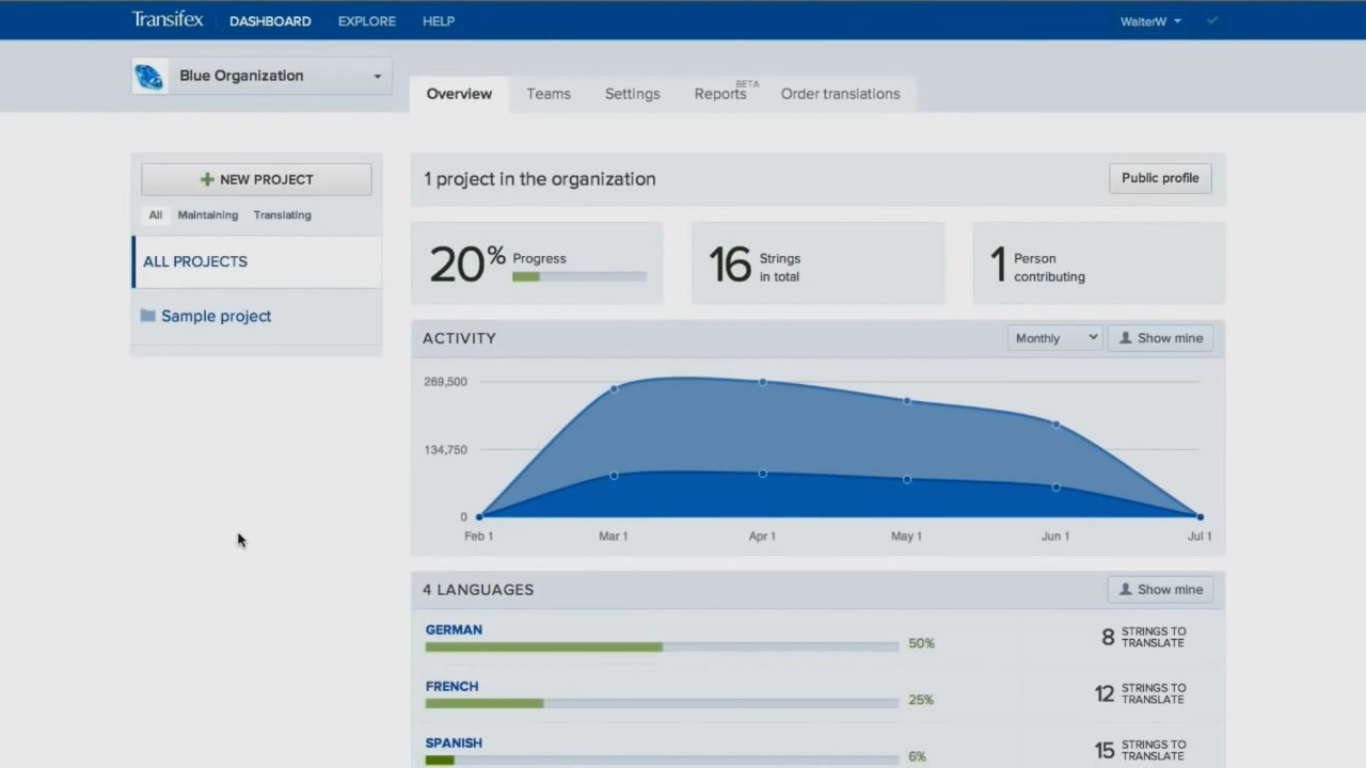Click the green plus New Project icon

[207, 180]
